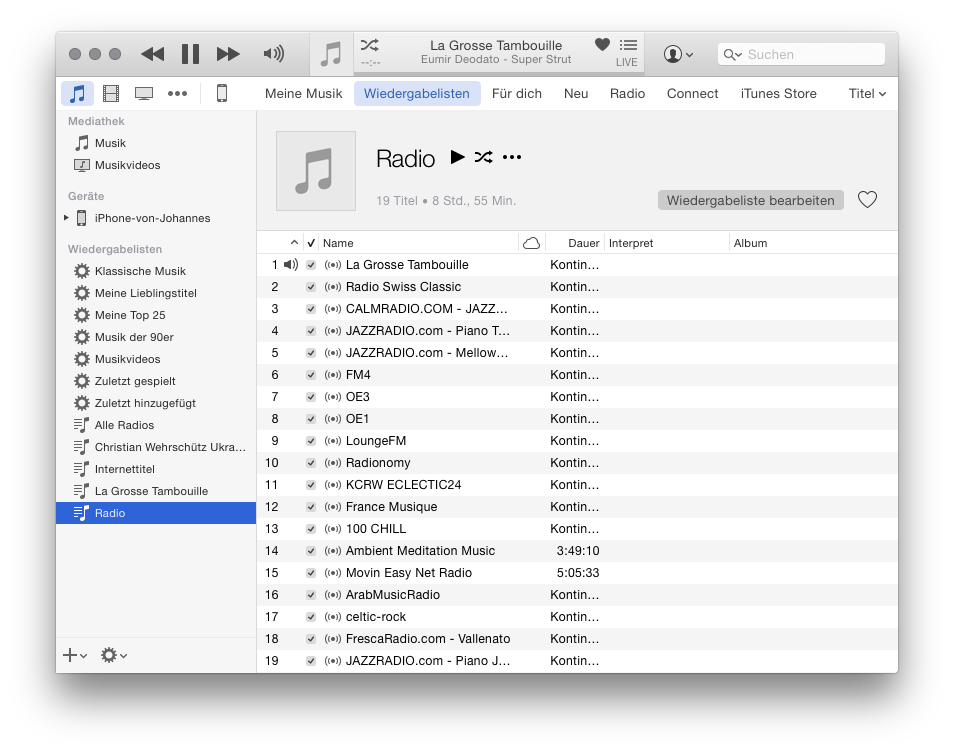Open Alle Radios playlist
Image resolution: width=954 pixels, height=753 pixels.
[x=156, y=425]
